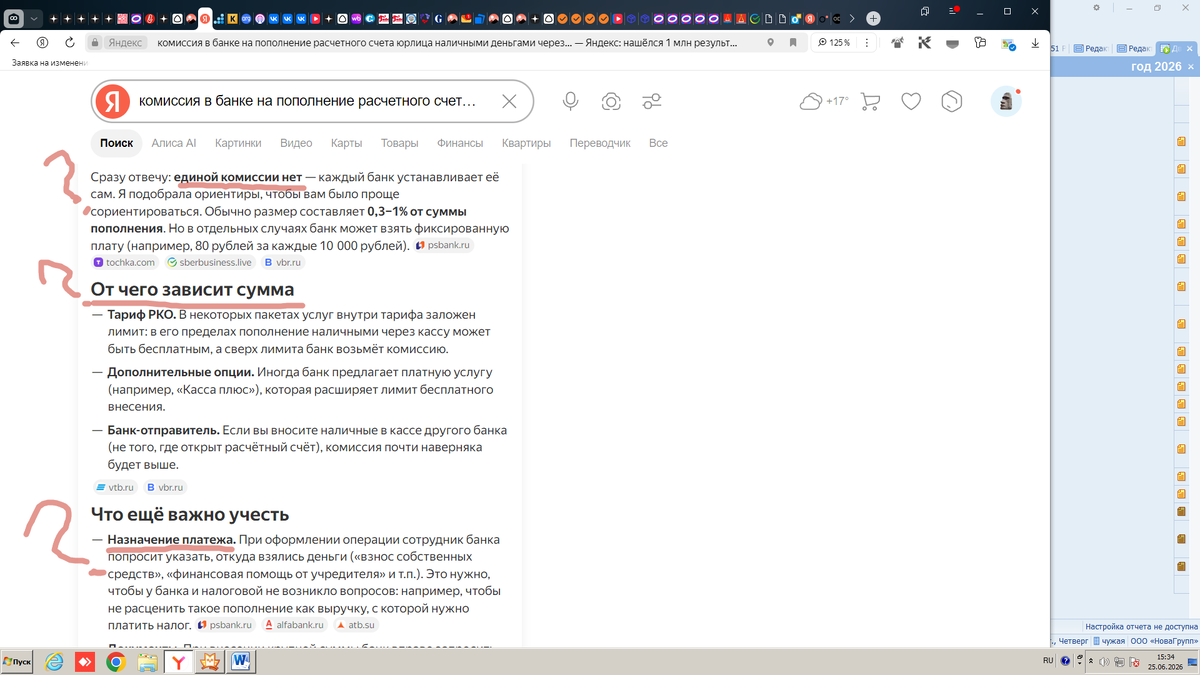Open a new tab with the plus button
1200x675 pixels.
point(873,19)
